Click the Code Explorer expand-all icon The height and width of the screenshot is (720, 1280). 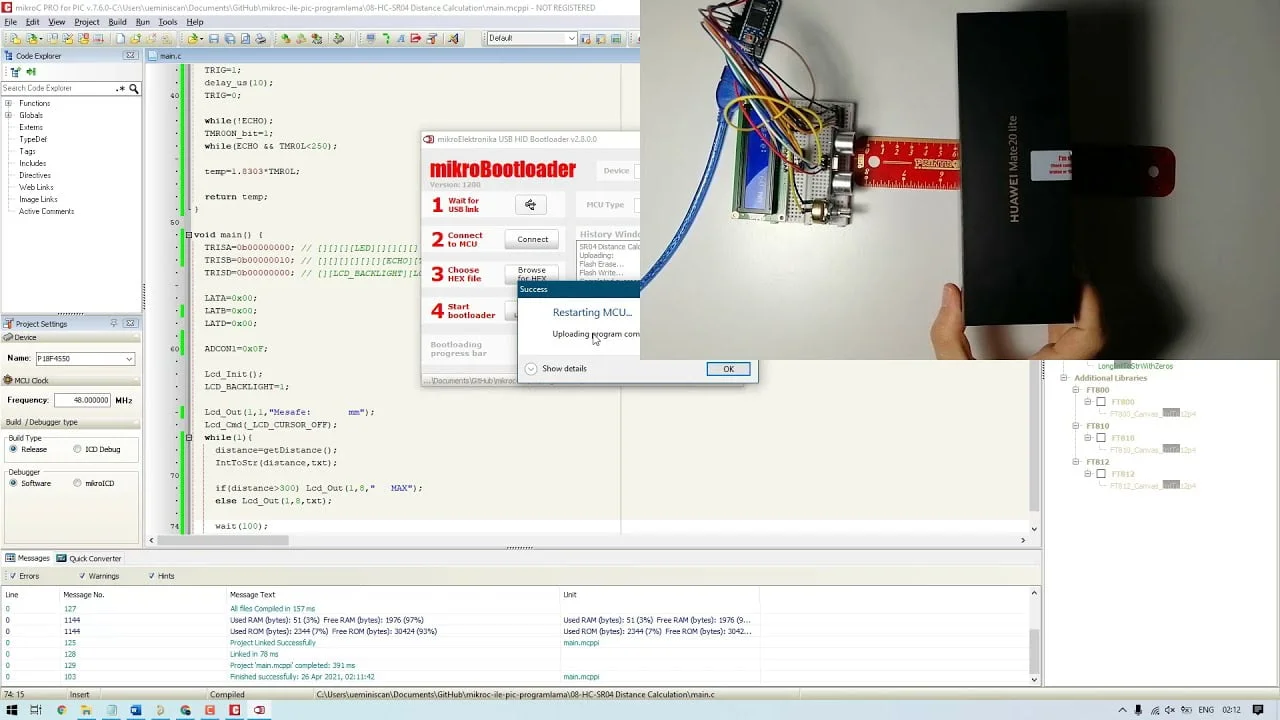[15, 72]
